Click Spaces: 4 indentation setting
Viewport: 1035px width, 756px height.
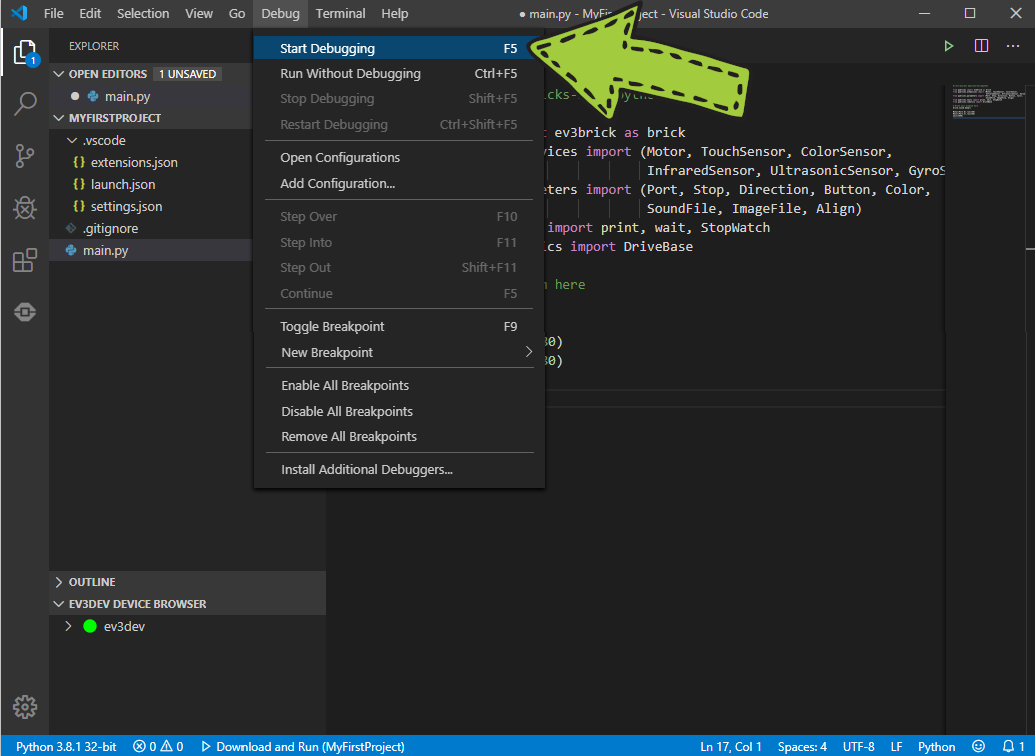point(802,746)
